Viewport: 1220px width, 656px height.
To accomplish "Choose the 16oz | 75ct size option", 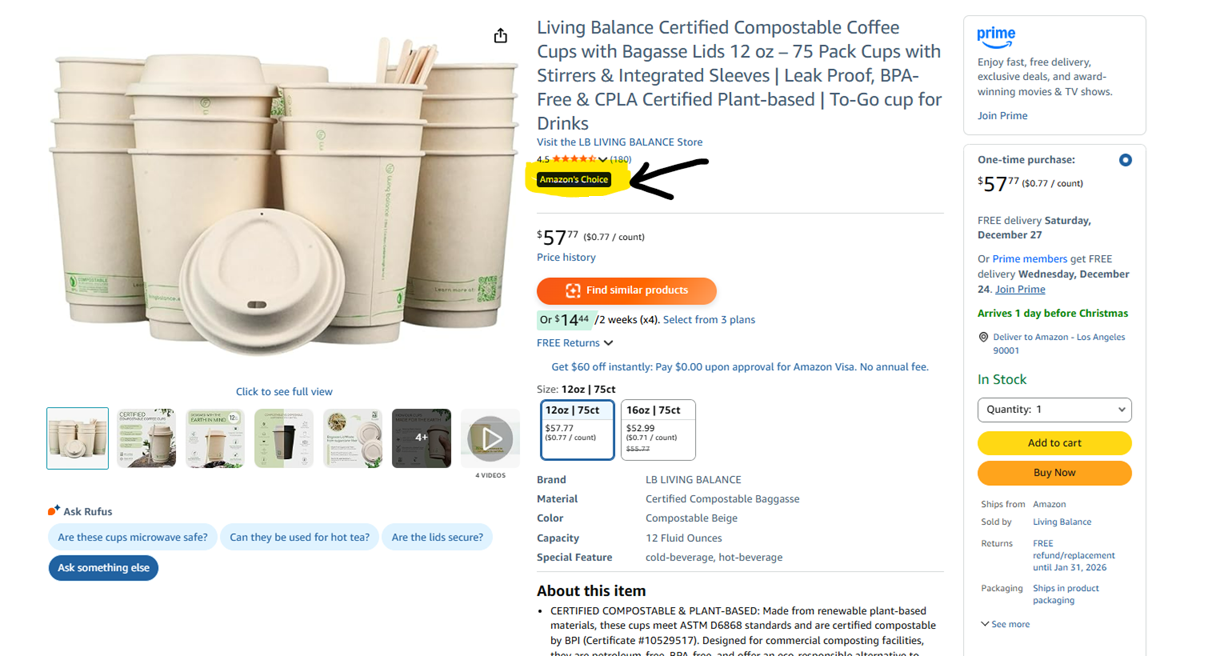I will point(658,430).
